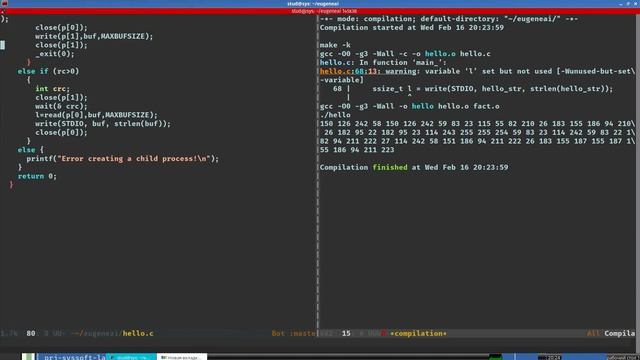640x360 pixels.
Task: Click the 'All' position indicator in compilation mode line
Action: pyautogui.click(x=593, y=333)
